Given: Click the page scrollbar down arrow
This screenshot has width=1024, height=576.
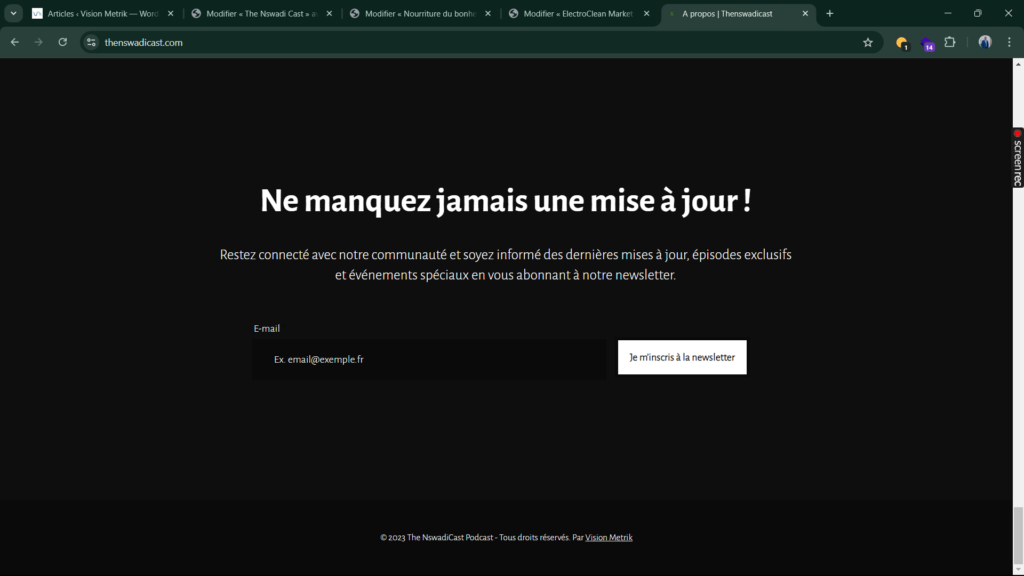Looking at the screenshot, I should (1018, 570).
